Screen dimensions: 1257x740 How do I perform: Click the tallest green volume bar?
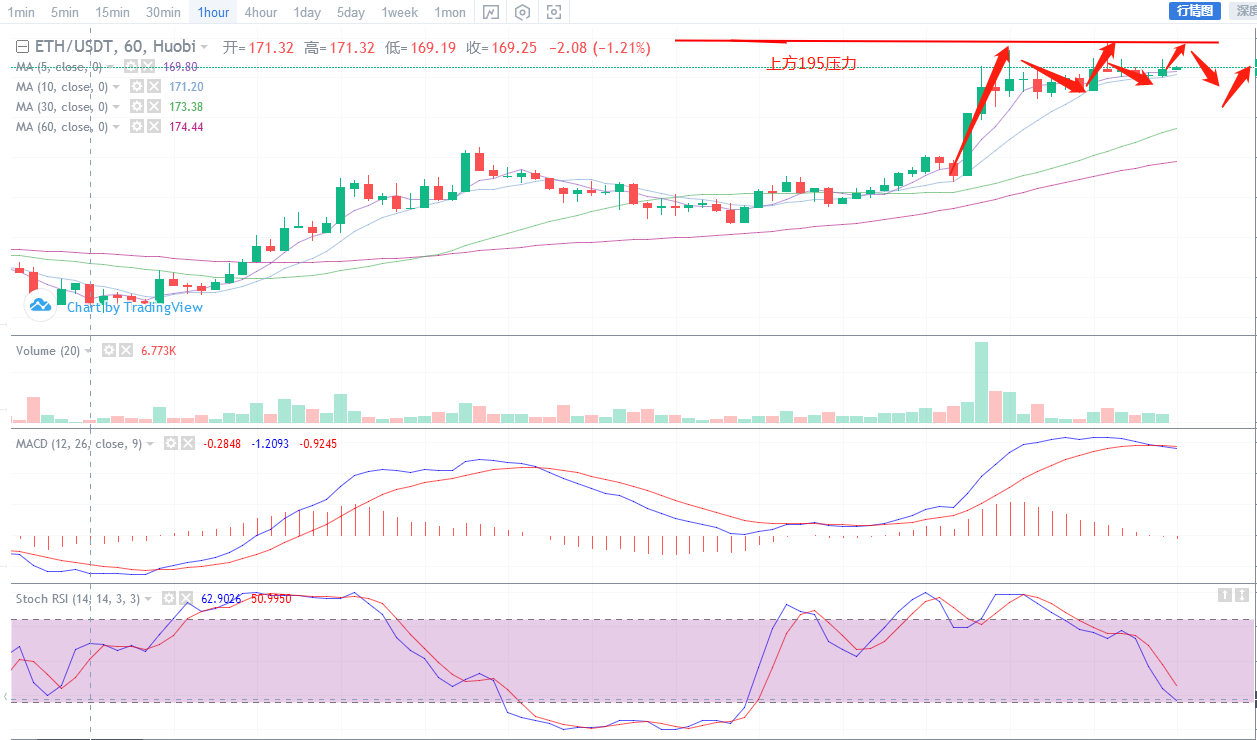(981, 383)
